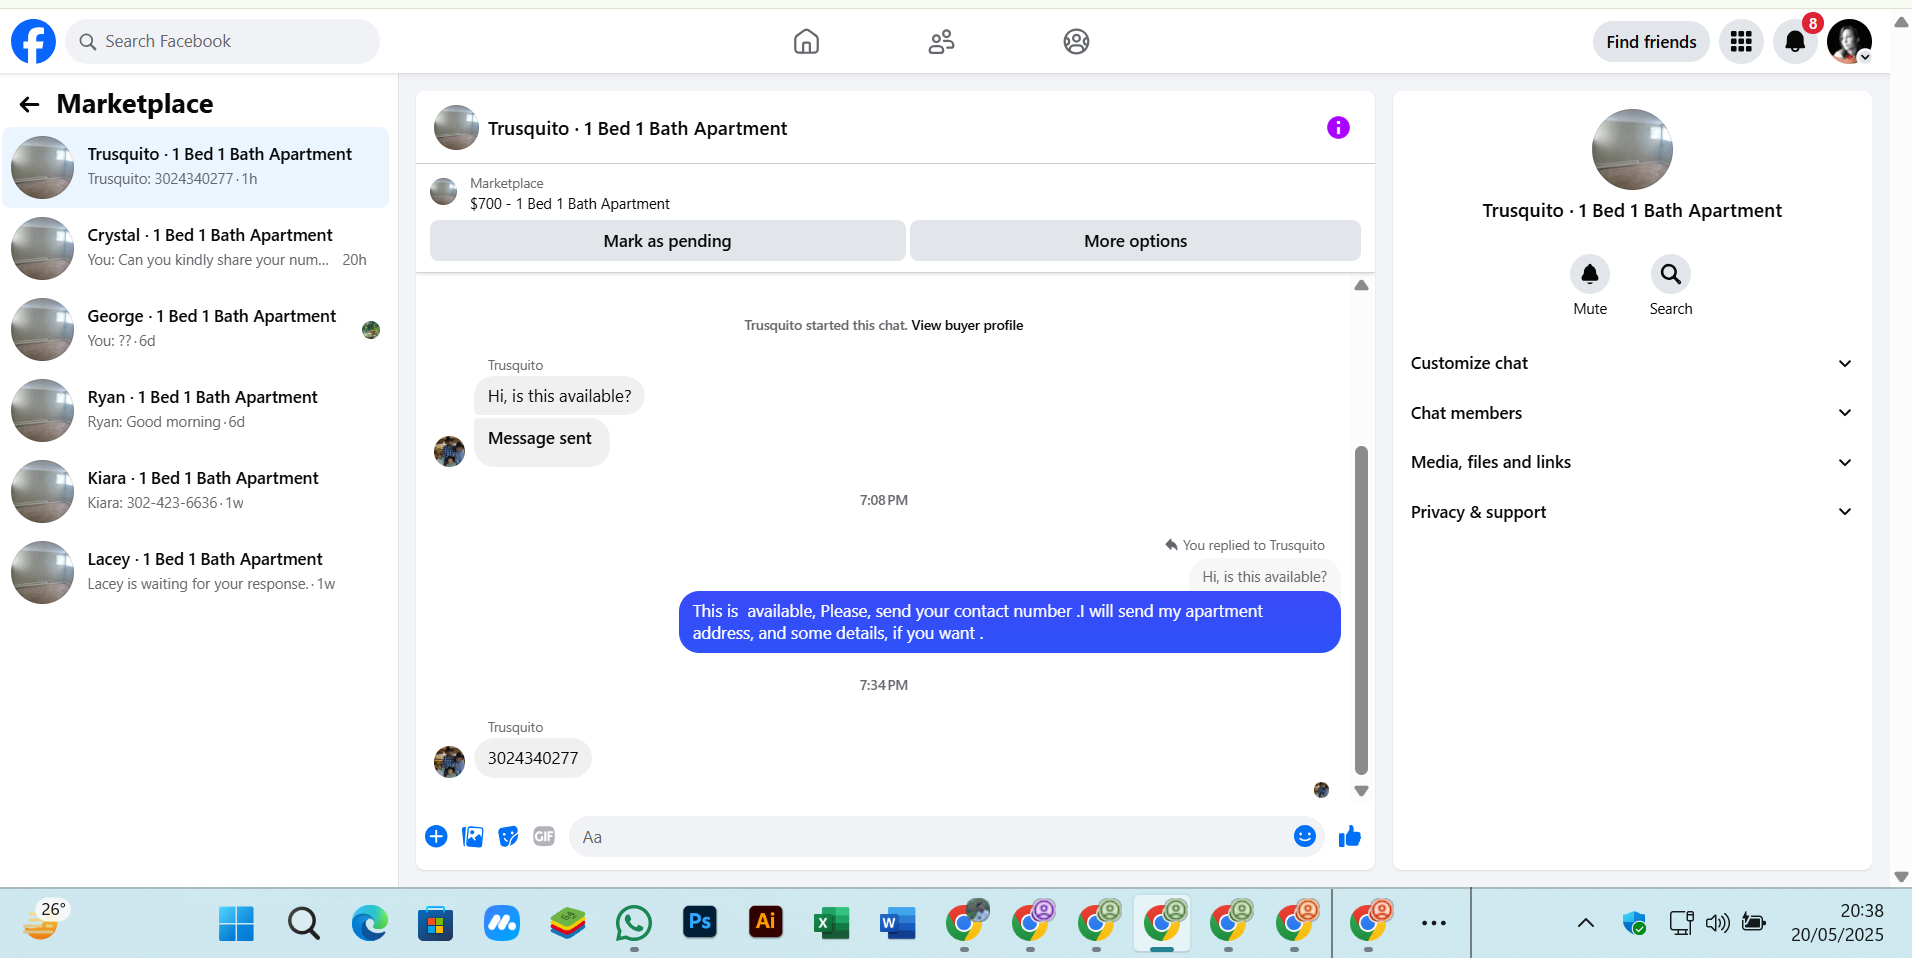Open more actions plus icon in composer
This screenshot has height=958, width=1912.
(436, 836)
